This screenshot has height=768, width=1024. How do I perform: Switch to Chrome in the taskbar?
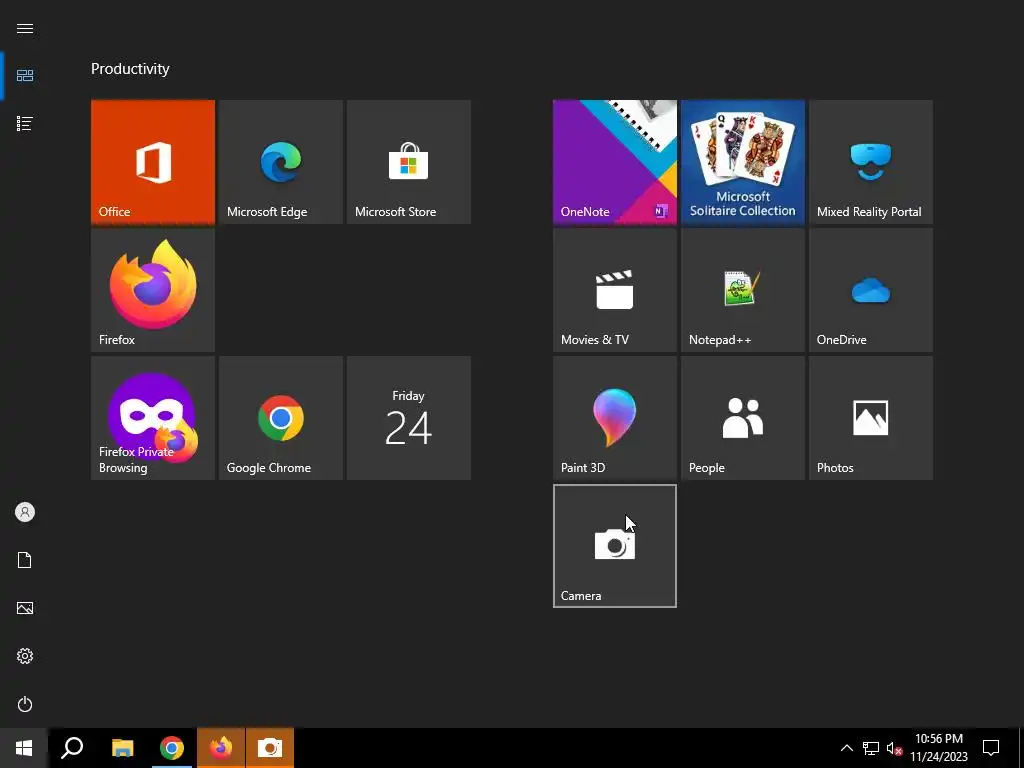(172, 748)
